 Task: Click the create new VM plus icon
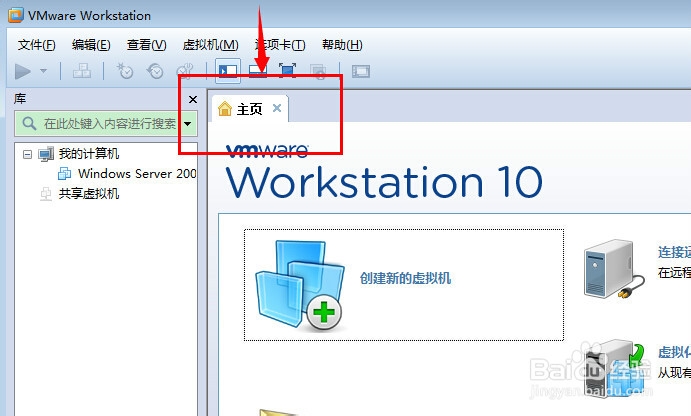324,312
